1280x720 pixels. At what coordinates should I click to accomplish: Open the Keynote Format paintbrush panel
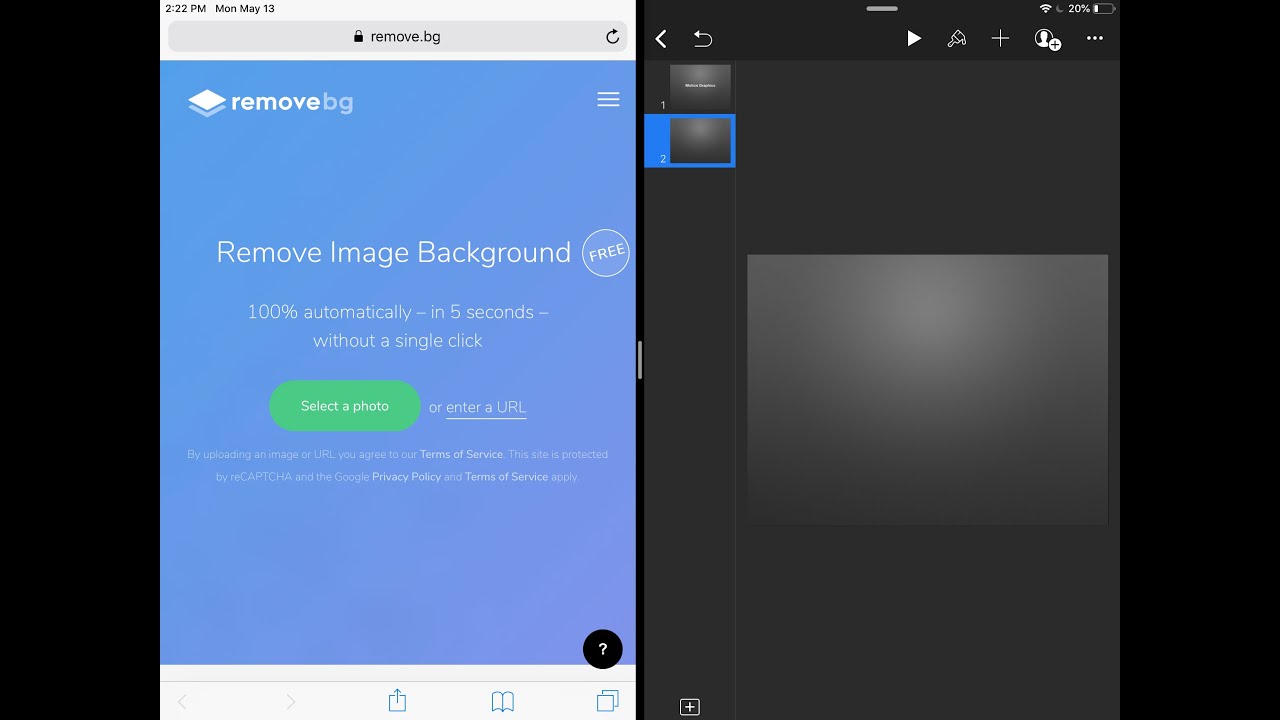(957, 39)
